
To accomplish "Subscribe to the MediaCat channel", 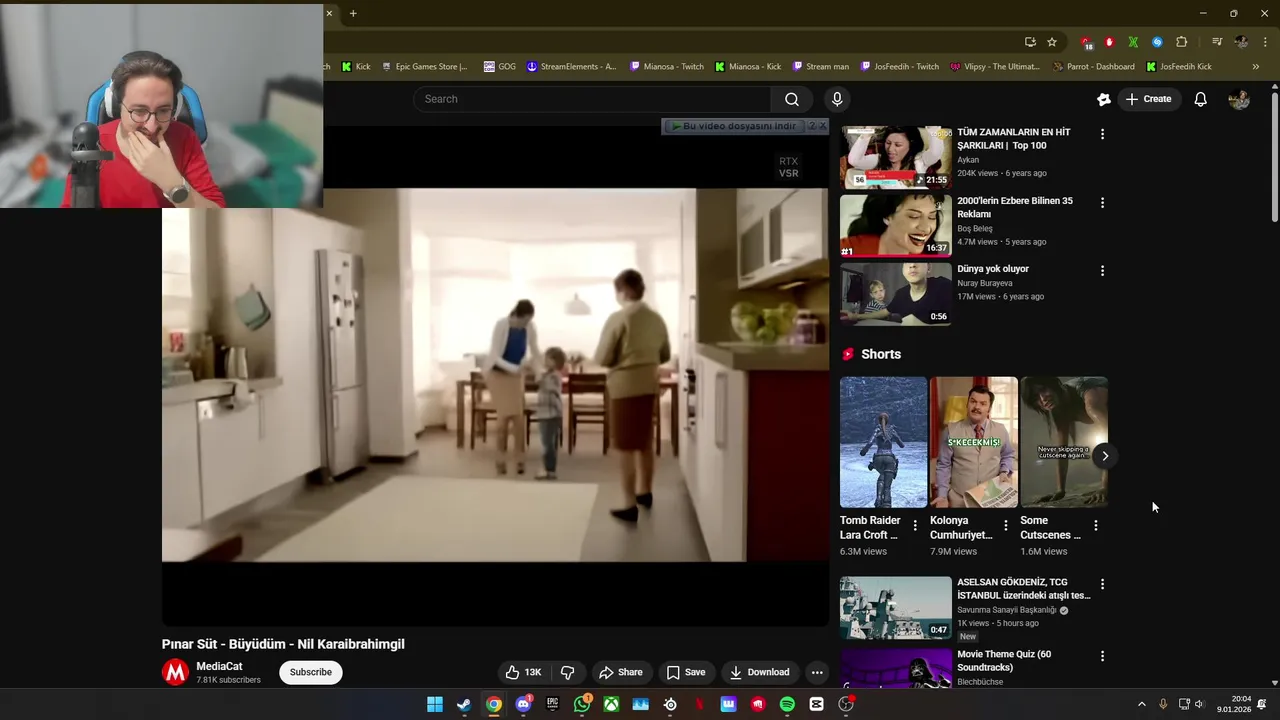I will click(x=311, y=672).
